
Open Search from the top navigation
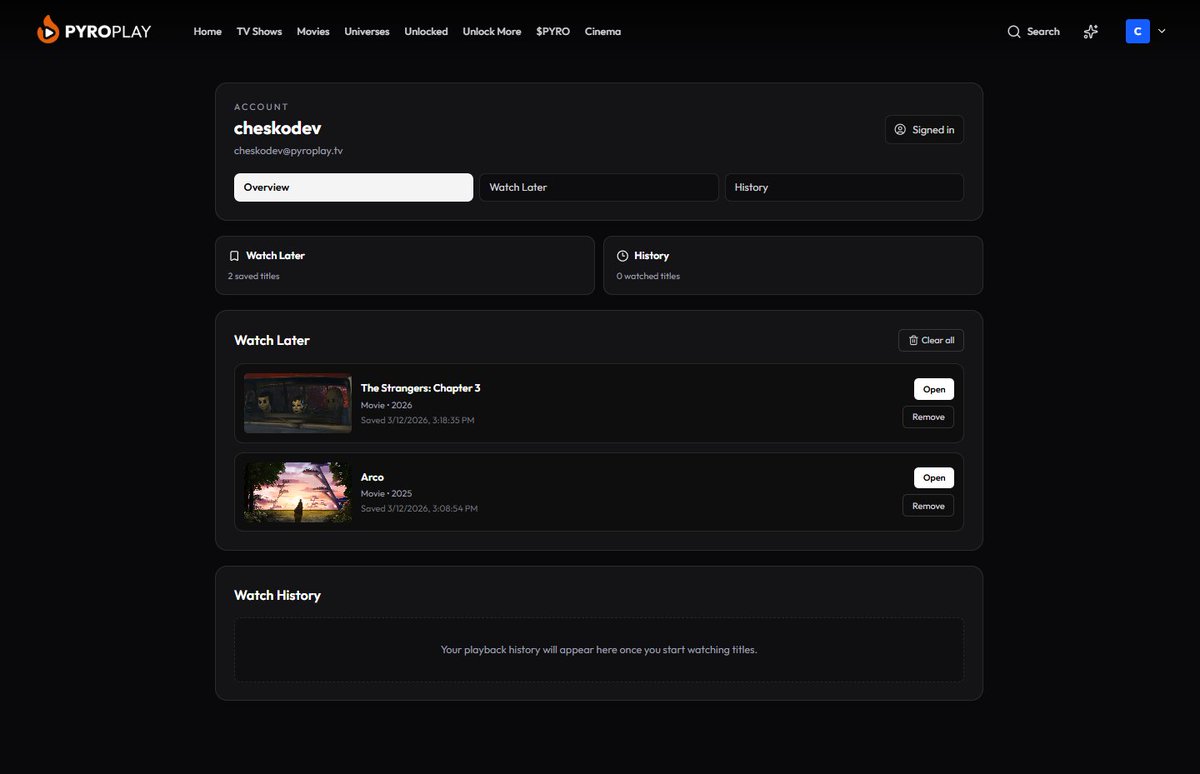coord(1033,31)
